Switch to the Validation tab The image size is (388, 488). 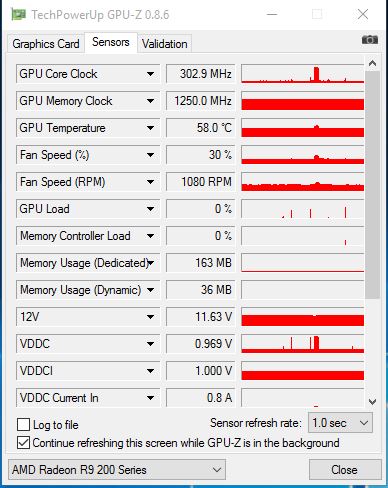pyautogui.click(x=164, y=44)
